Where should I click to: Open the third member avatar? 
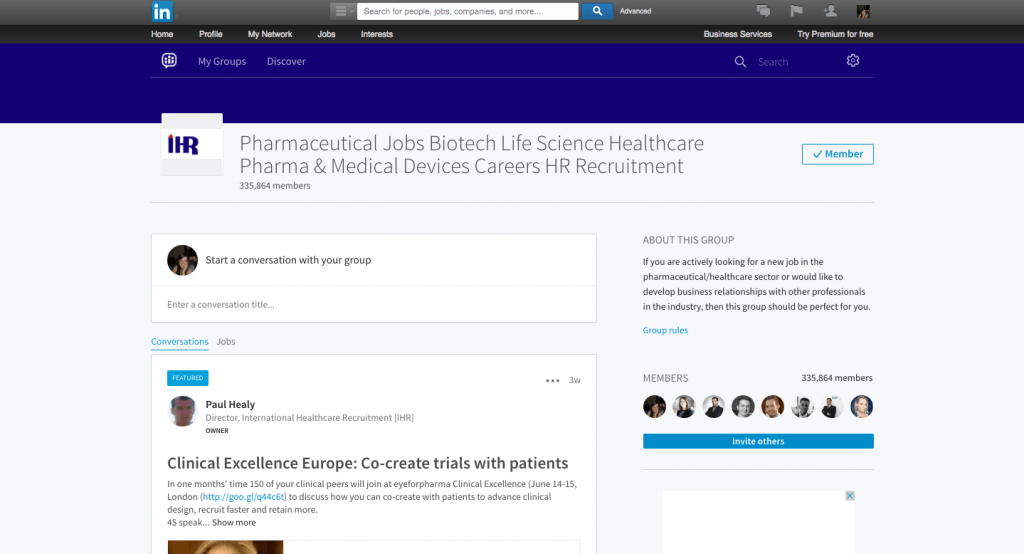pos(713,406)
